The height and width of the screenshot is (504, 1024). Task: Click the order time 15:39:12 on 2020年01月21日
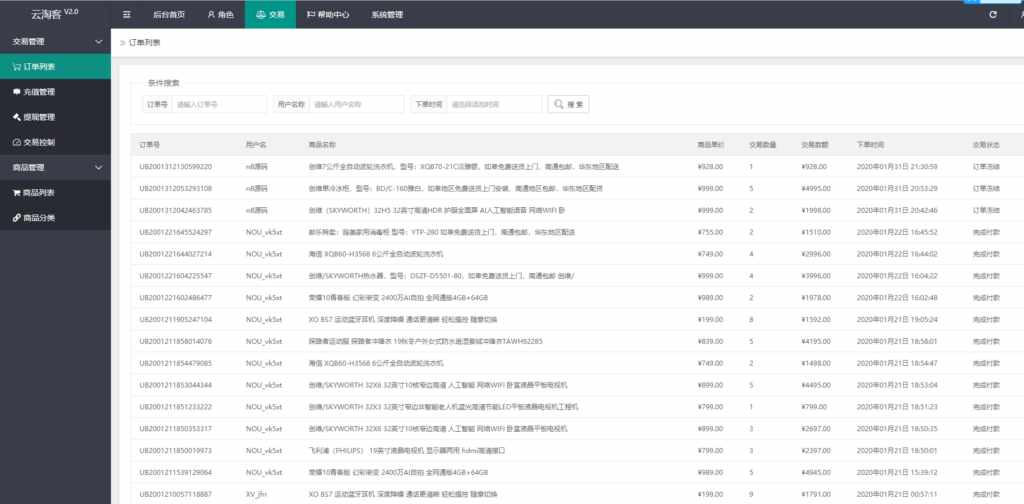897,473
